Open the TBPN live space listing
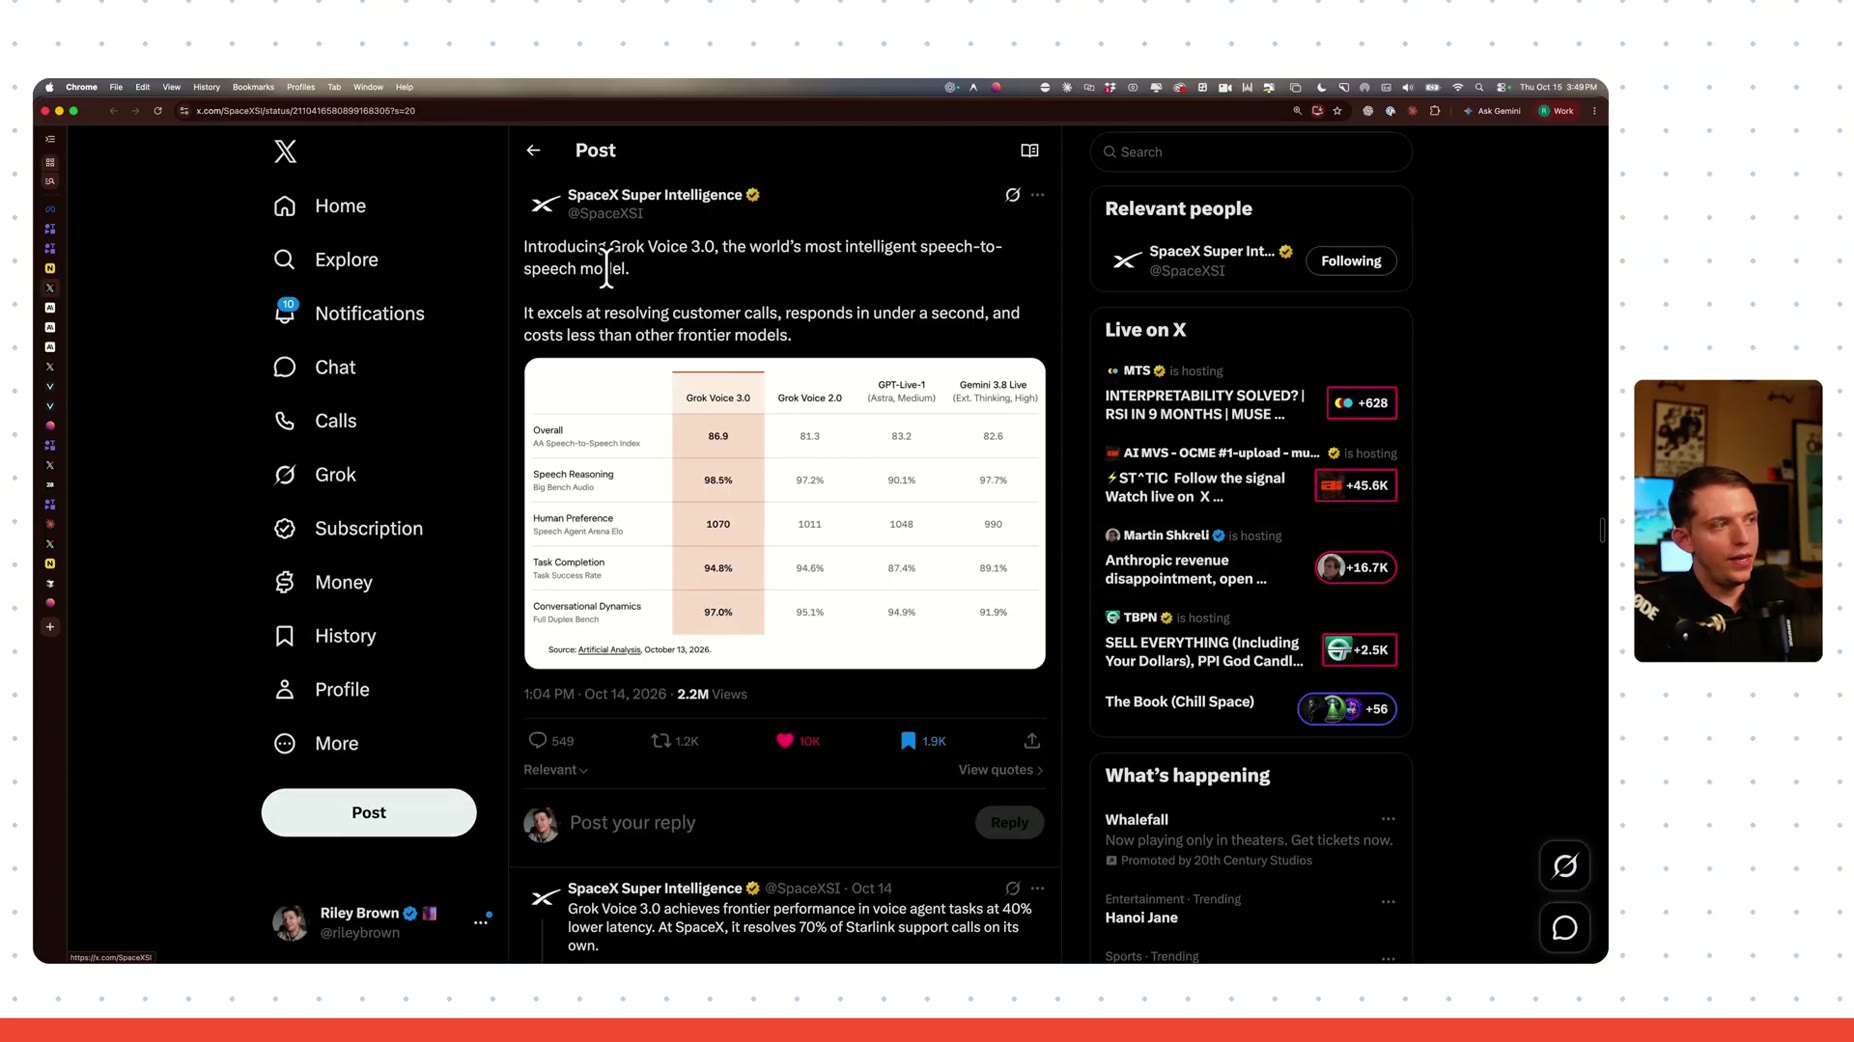 [1250, 640]
